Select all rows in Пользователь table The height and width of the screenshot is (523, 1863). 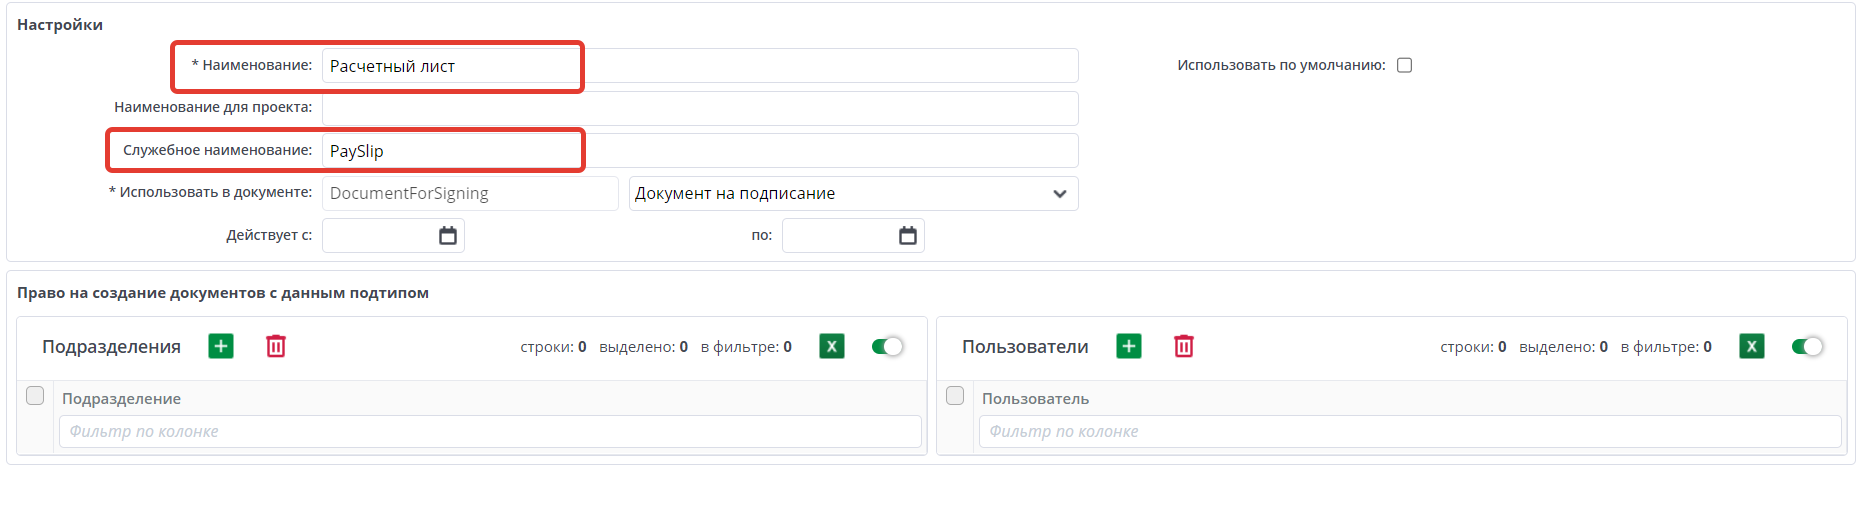pos(955,395)
